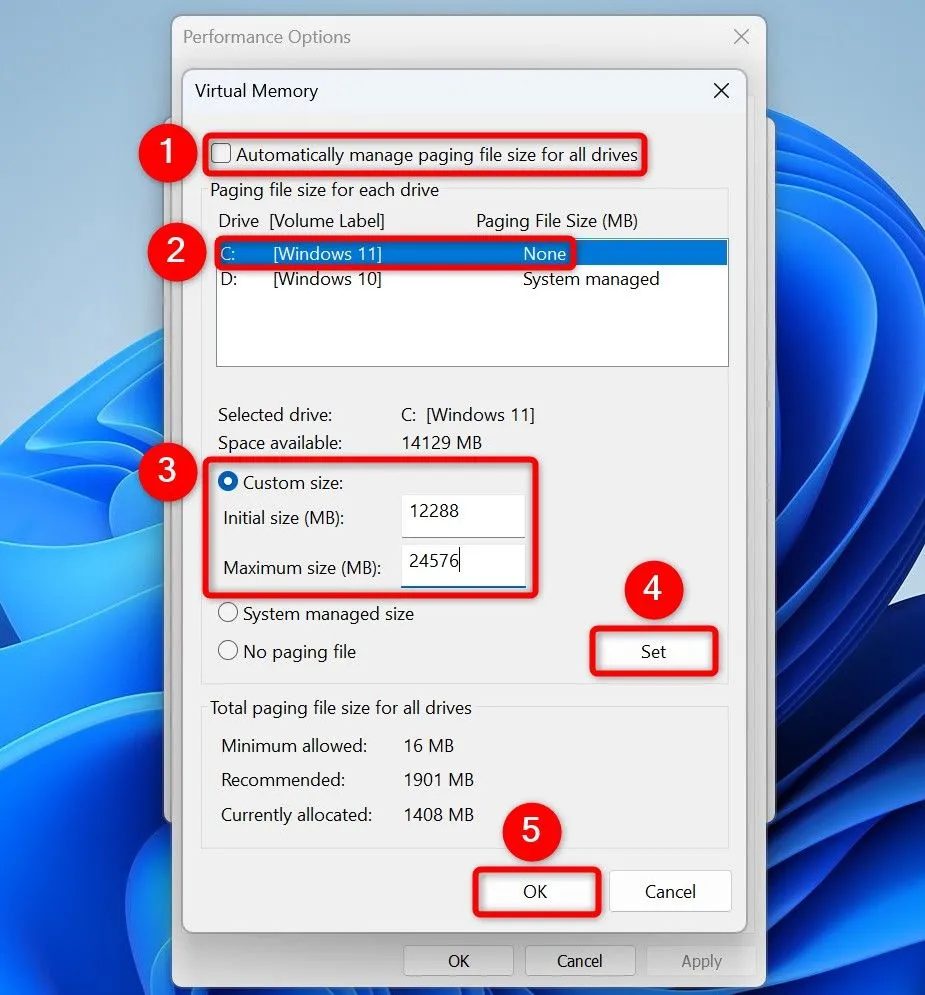Image resolution: width=925 pixels, height=995 pixels.
Task: Close the Virtual Memory window
Action: click(721, 91)
